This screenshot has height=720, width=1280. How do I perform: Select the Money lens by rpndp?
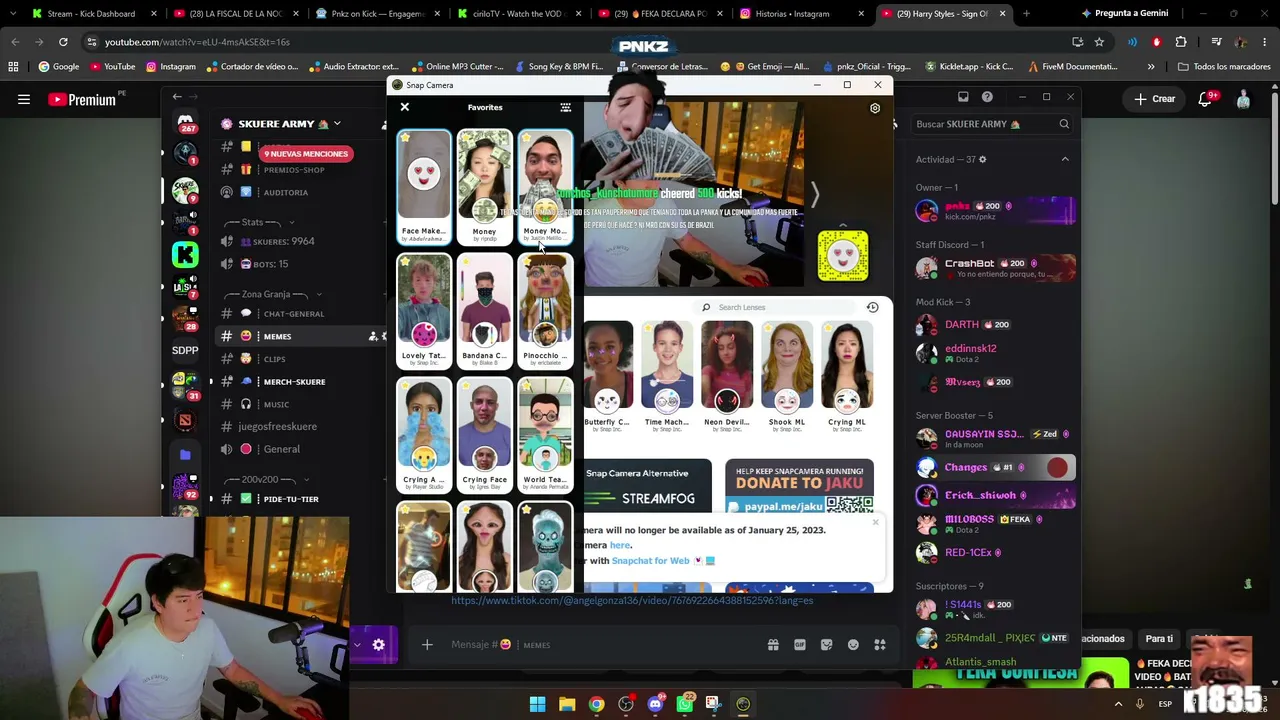point(484,187)
